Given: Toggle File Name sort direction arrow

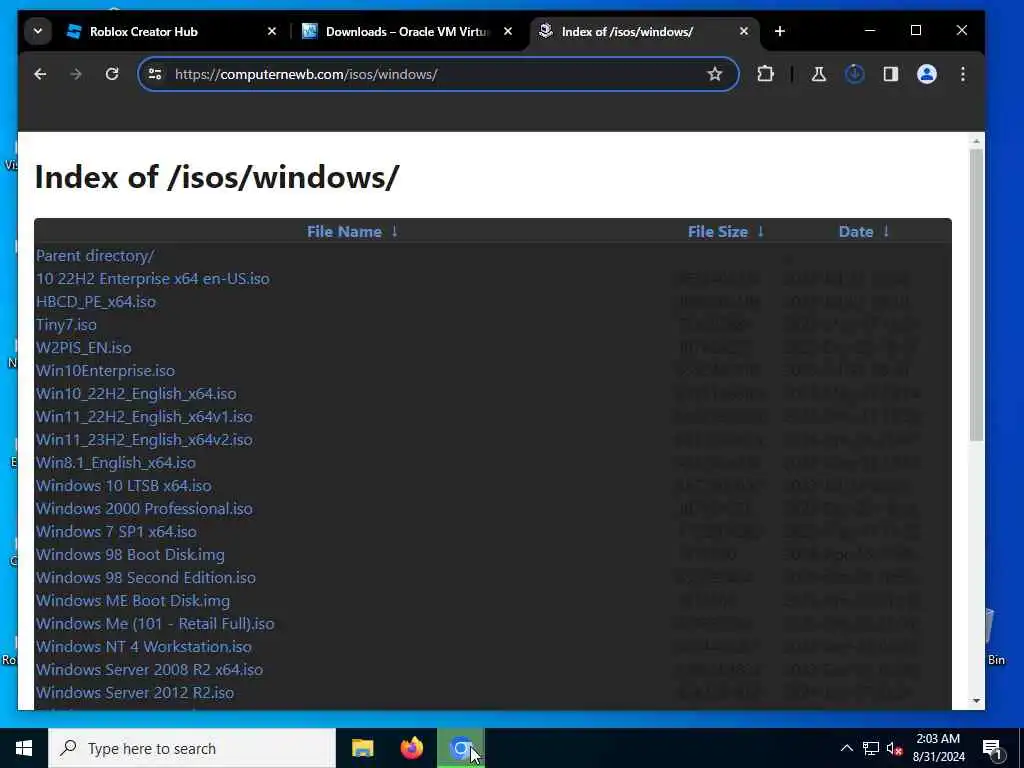Looking at the screenshot, I should (x=394, y=232).
